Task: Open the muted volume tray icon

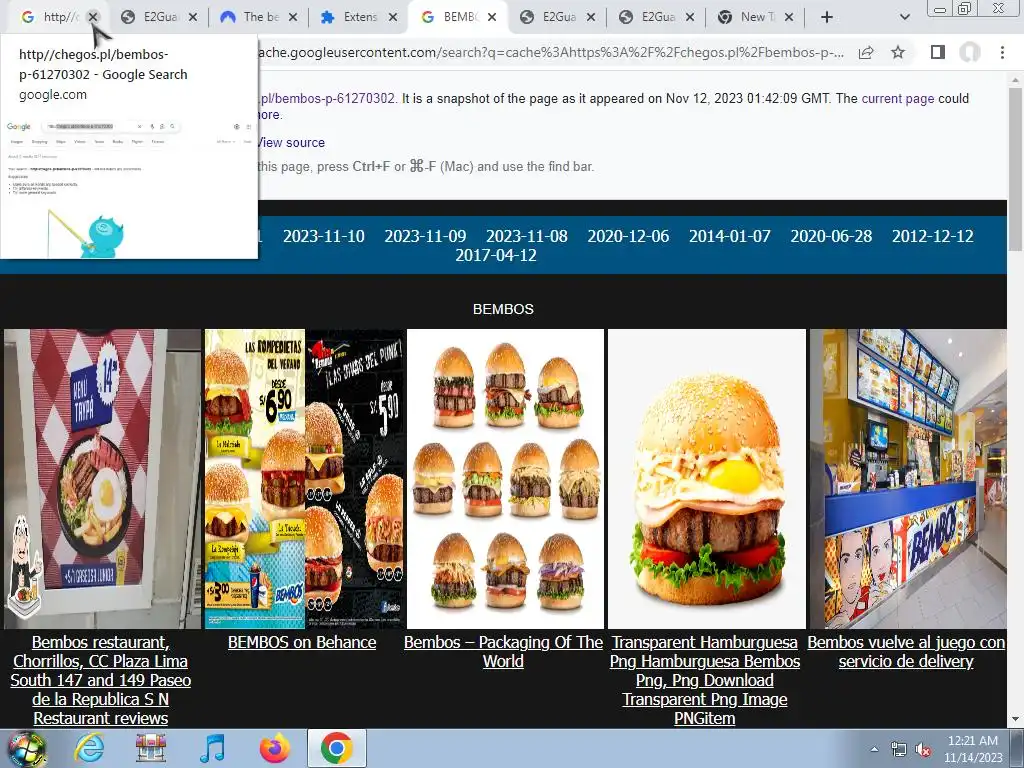Action: click(923, 749)
